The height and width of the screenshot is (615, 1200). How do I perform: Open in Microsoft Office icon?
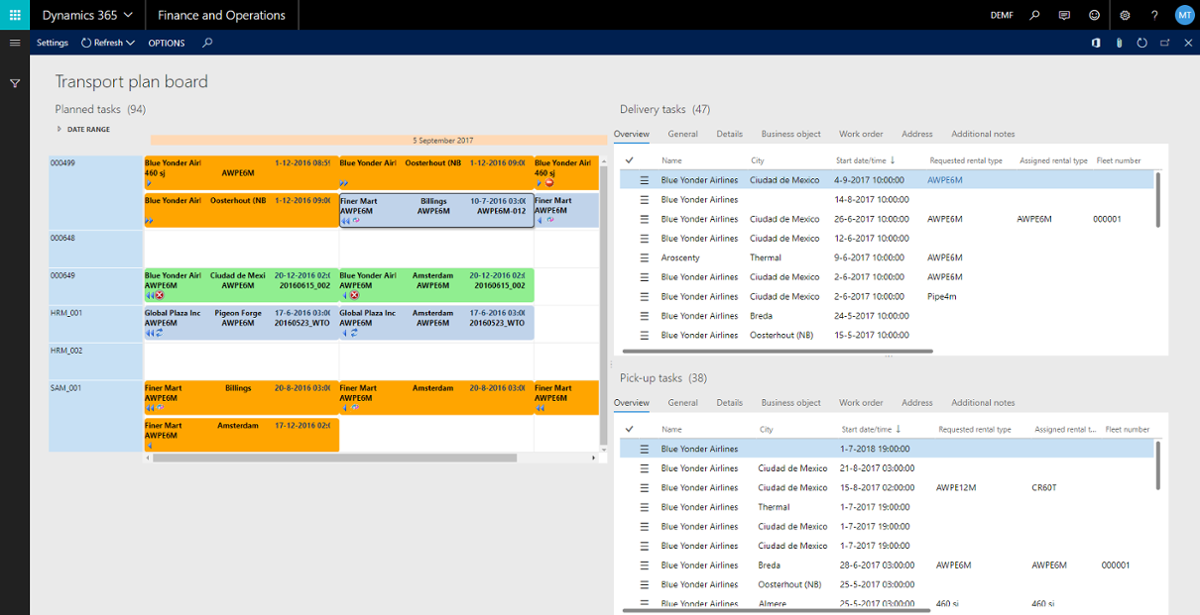pos(1096,43)
